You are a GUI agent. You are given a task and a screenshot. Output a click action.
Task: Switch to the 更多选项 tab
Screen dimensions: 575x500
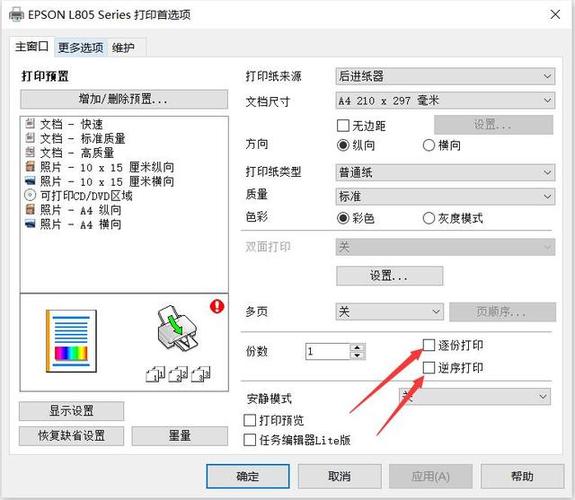81,48
